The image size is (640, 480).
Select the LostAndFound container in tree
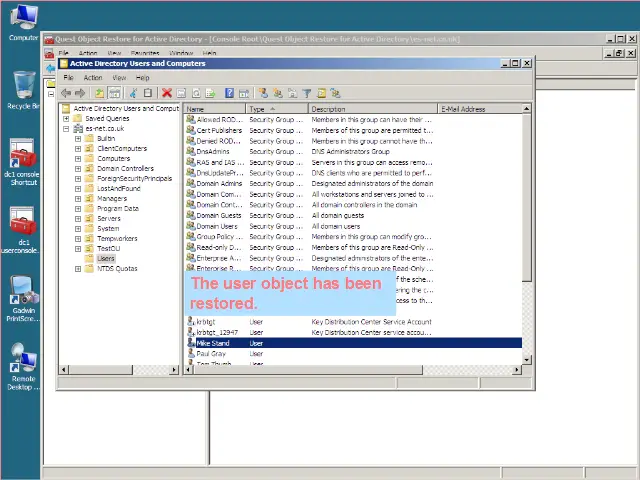coord(118,189)
